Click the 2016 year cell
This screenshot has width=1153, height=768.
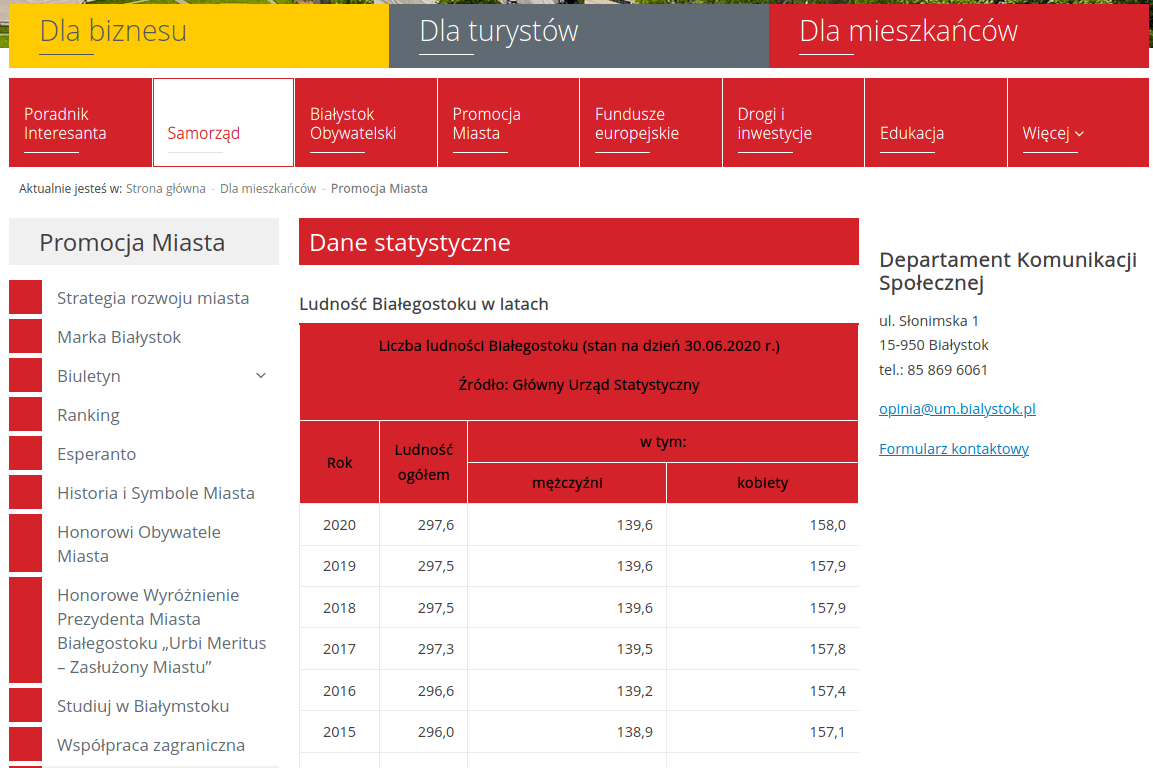[339, 691]
